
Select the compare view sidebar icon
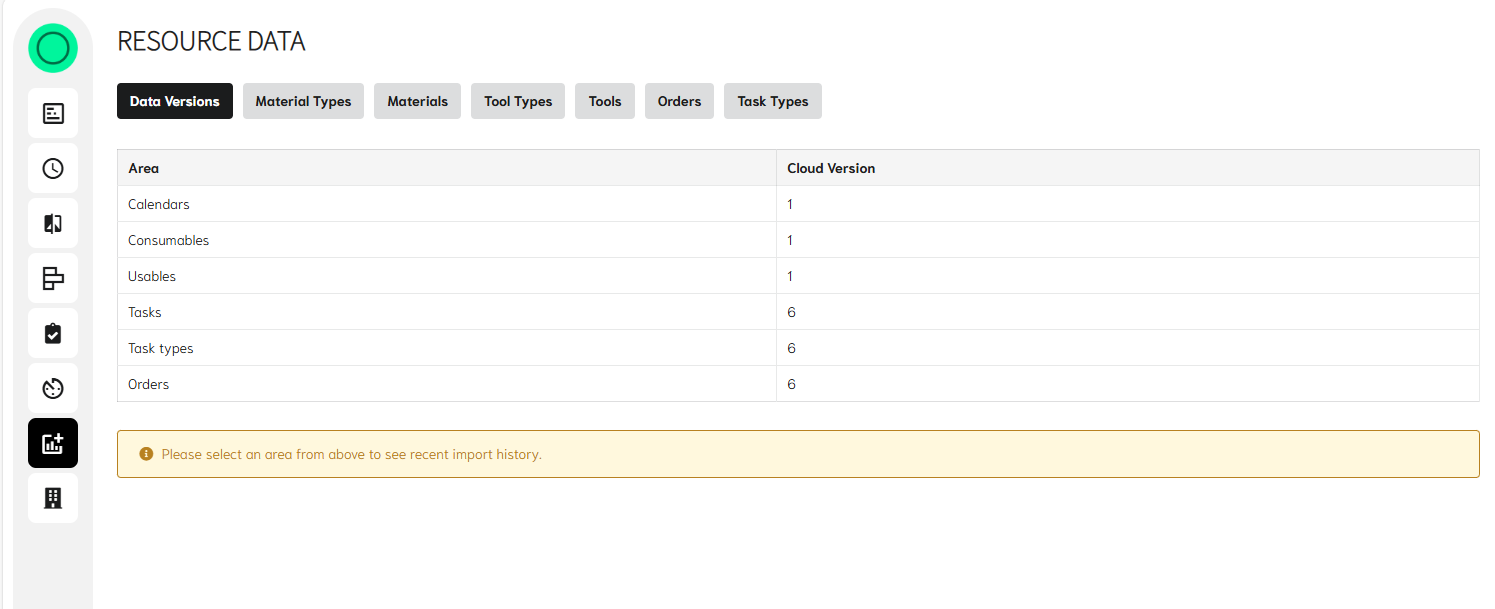point(53,223)
